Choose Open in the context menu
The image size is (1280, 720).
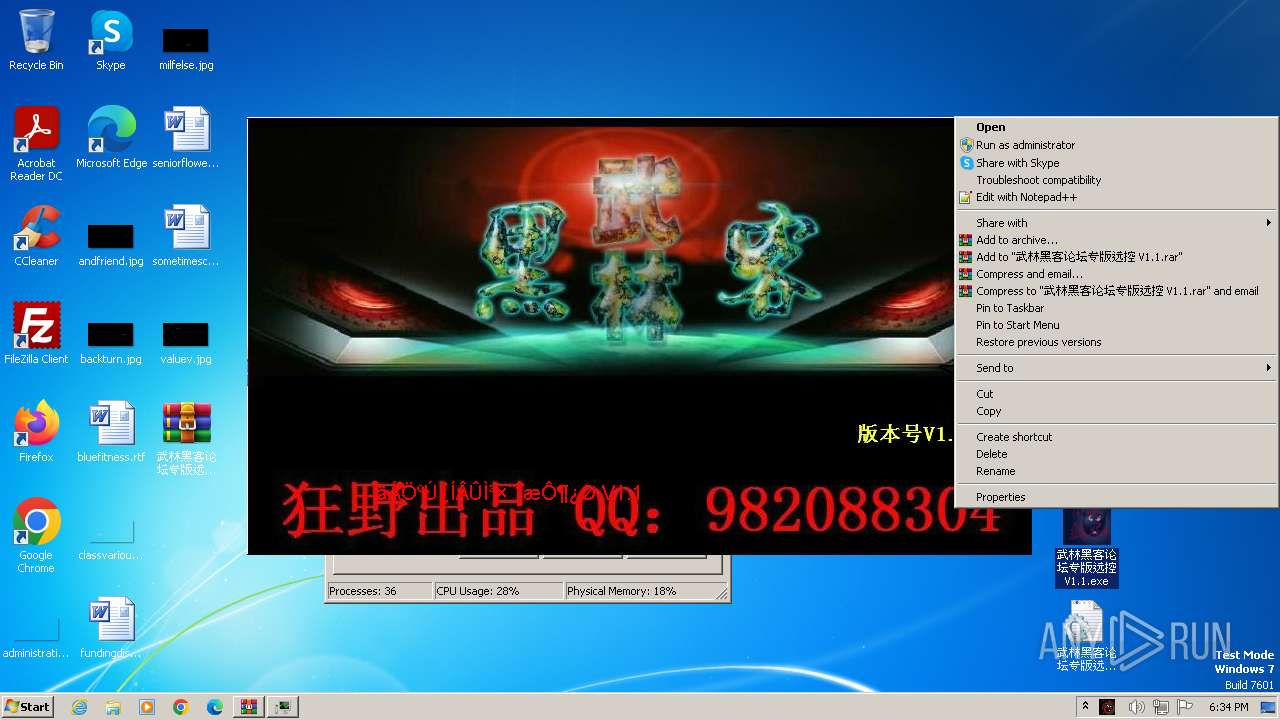click(x=1115, y=127)
